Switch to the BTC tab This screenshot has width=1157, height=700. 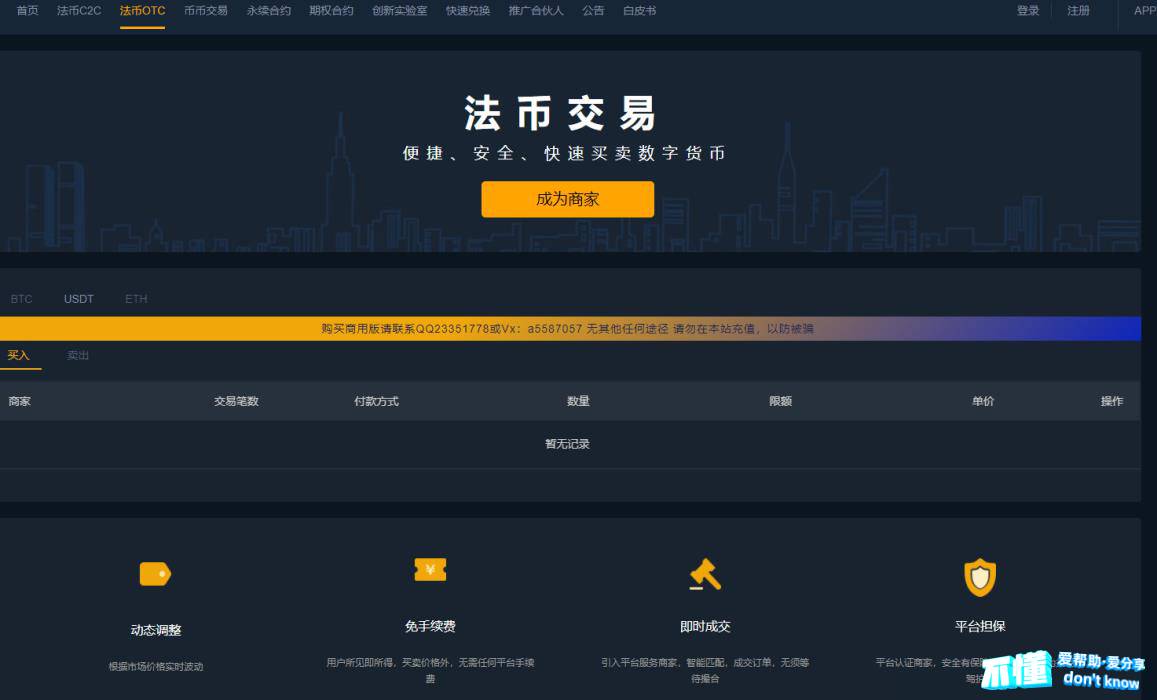point(21,299)
